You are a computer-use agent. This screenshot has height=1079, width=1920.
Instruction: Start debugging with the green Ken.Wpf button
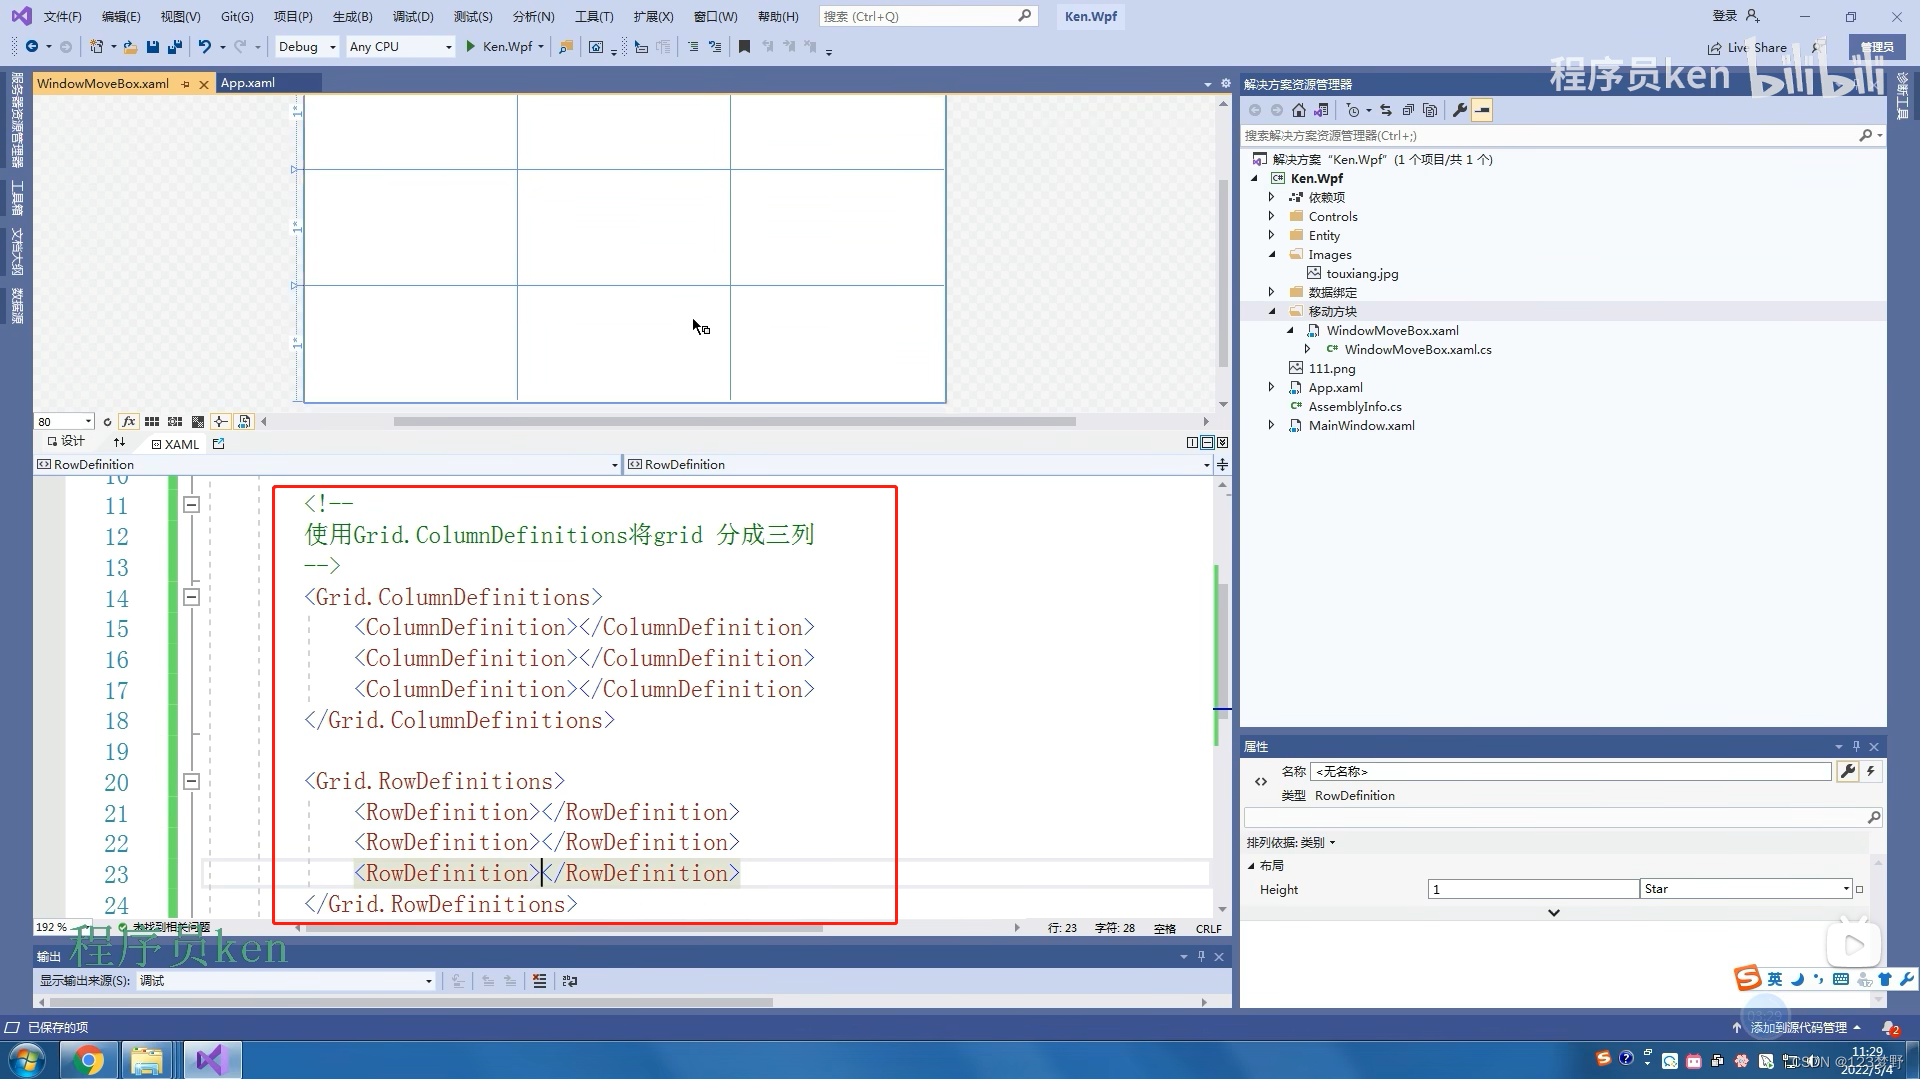click(504, 46)
